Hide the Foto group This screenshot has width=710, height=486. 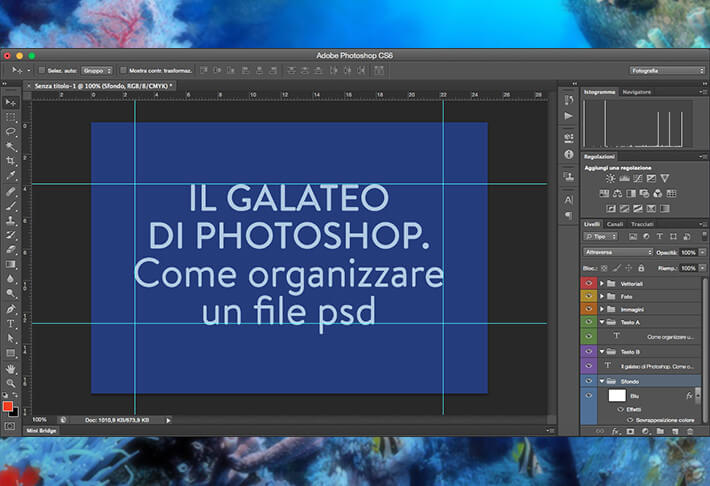coord(589,296)
